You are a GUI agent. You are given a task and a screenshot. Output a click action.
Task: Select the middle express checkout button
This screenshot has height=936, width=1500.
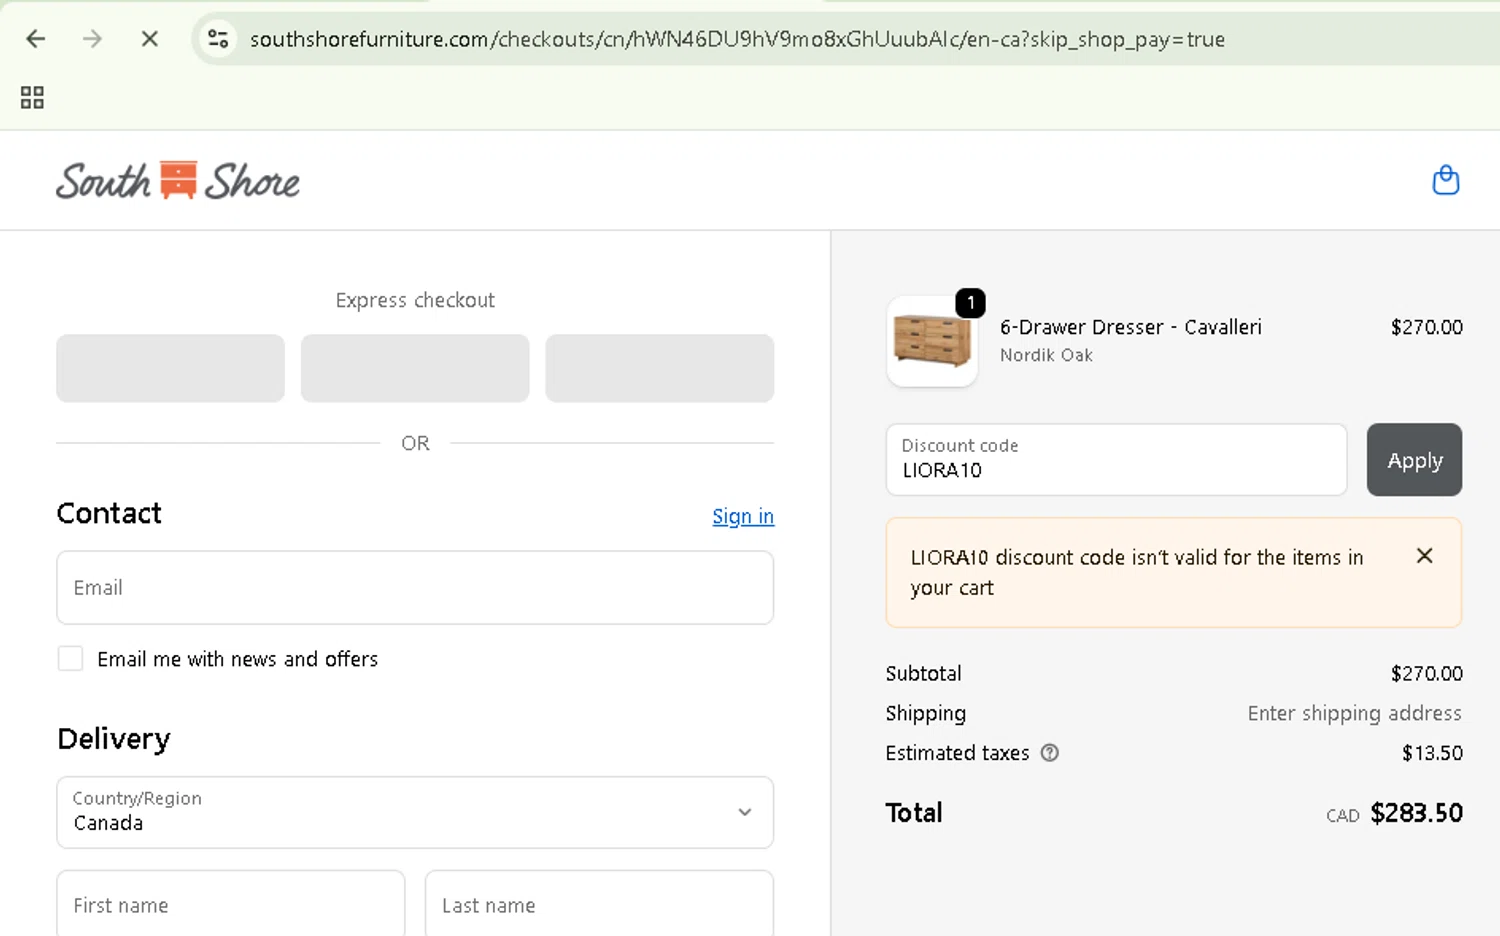click(x=415, y=368)
